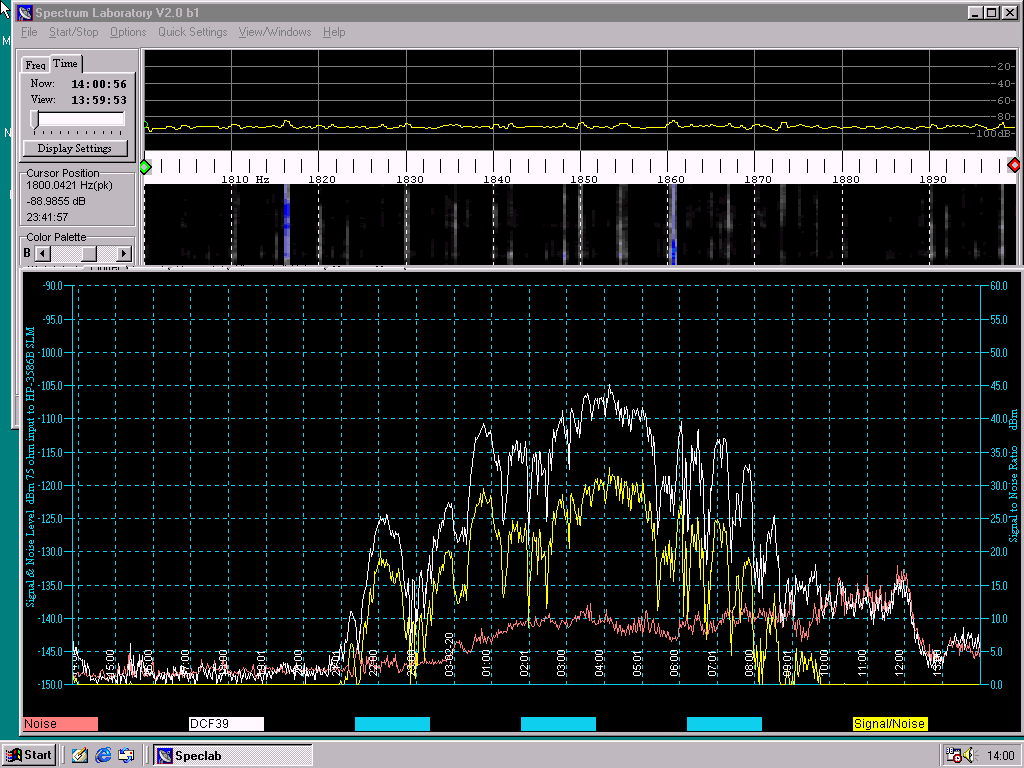This screenshot has height=768, width=1024.
Task: Open the Start/Stop menu
Action: click(73, 32)
